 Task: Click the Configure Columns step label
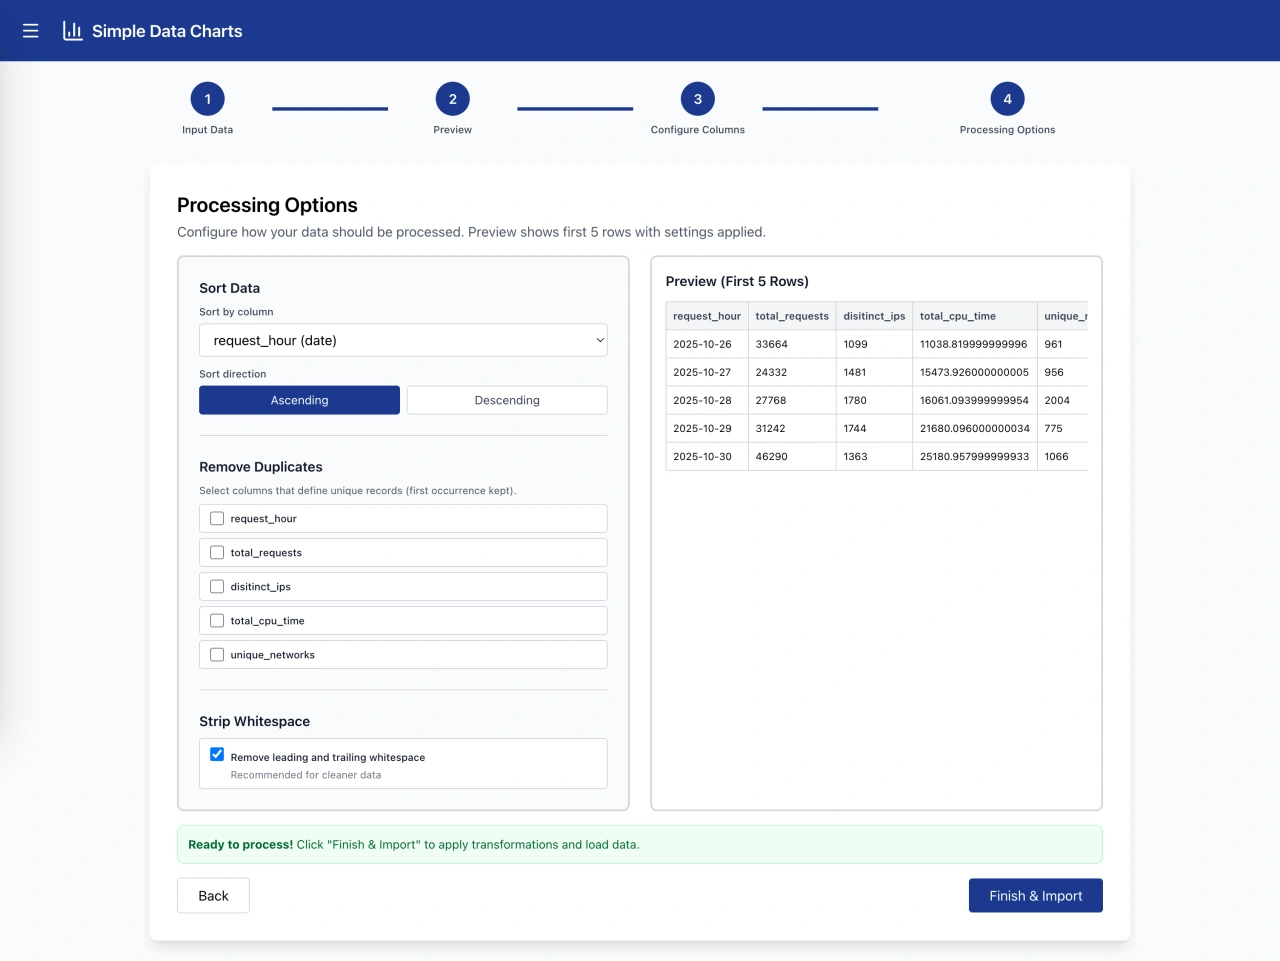[697, 129]
